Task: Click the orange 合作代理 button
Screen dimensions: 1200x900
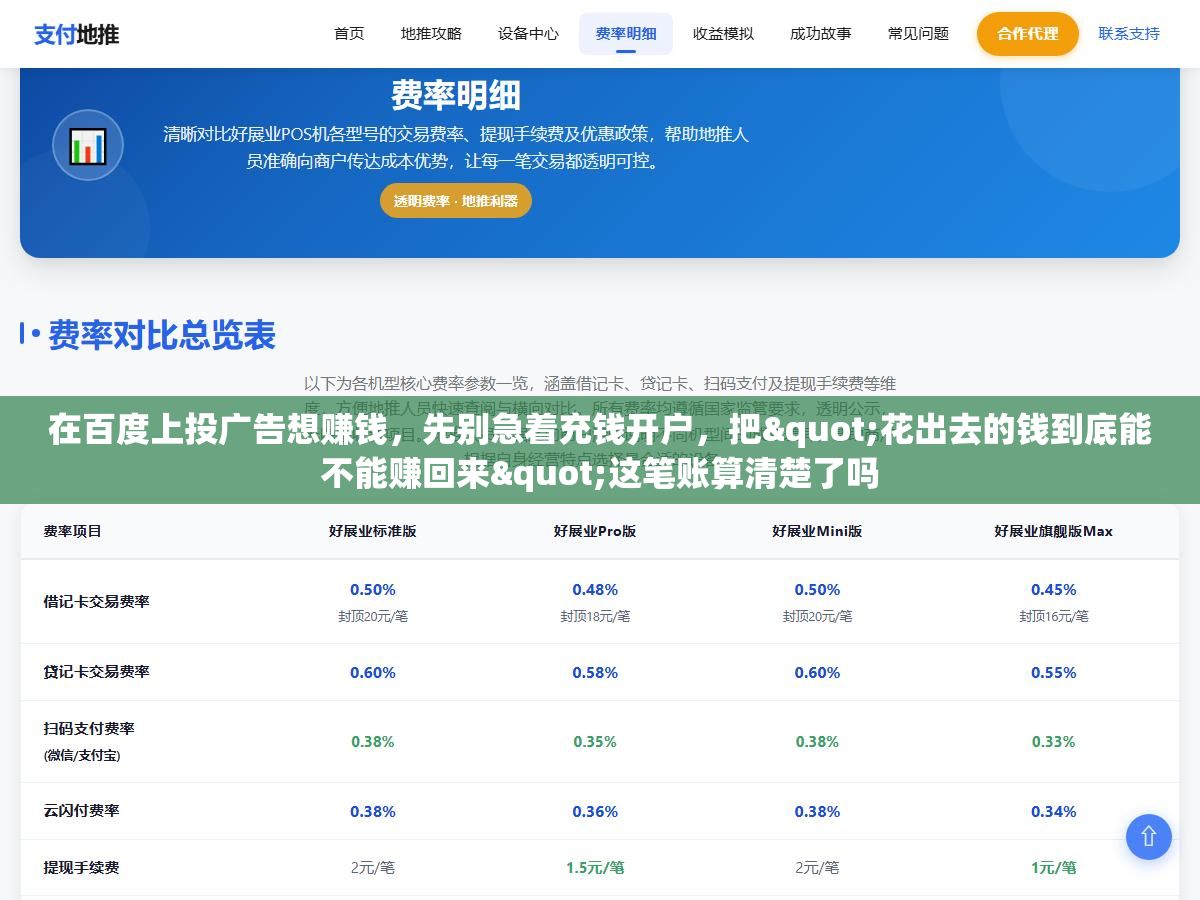Action: point(1028,34)
